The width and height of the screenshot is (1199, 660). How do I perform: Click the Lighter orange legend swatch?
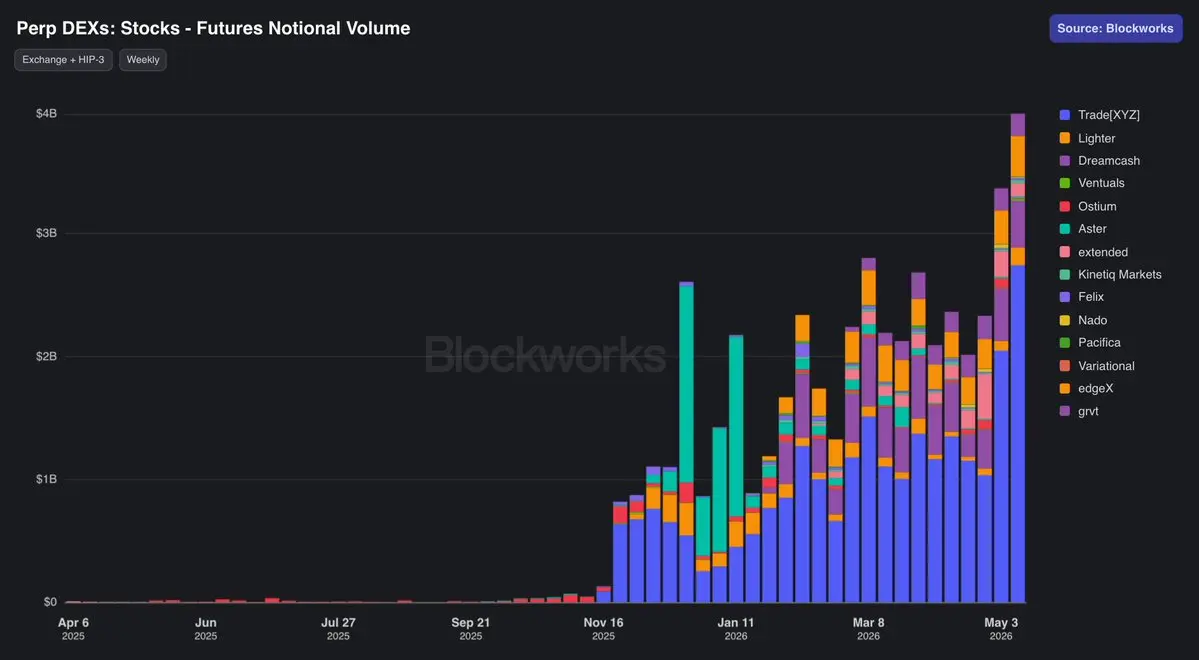(x=1064, y=138)
